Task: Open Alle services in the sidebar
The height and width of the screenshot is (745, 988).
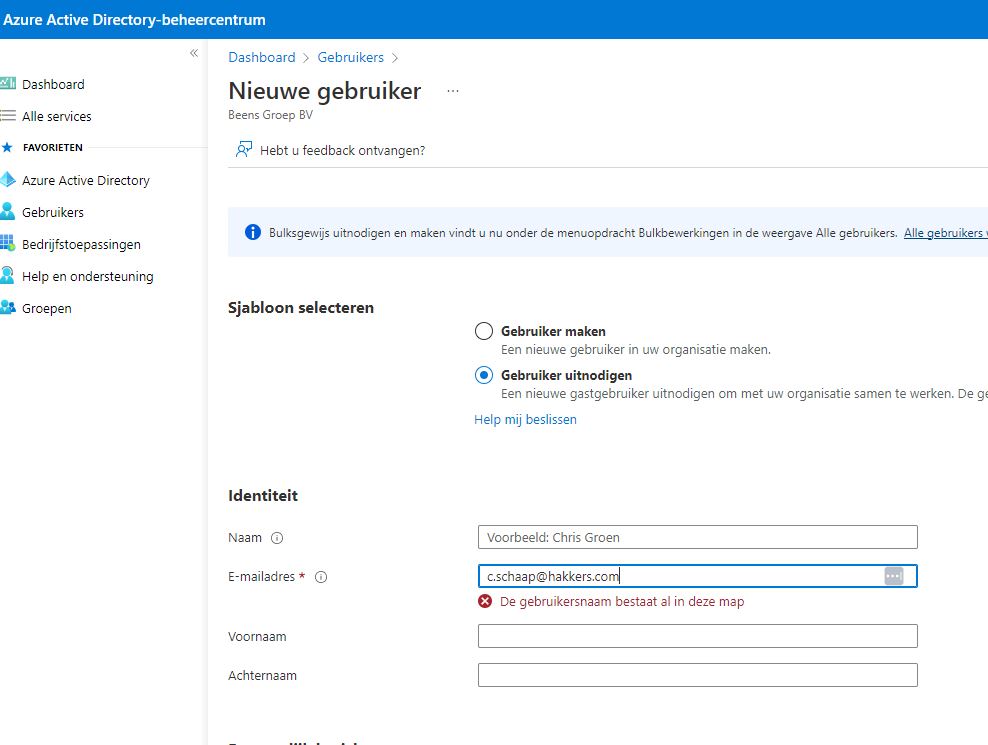Action: (x=57, y=116)
